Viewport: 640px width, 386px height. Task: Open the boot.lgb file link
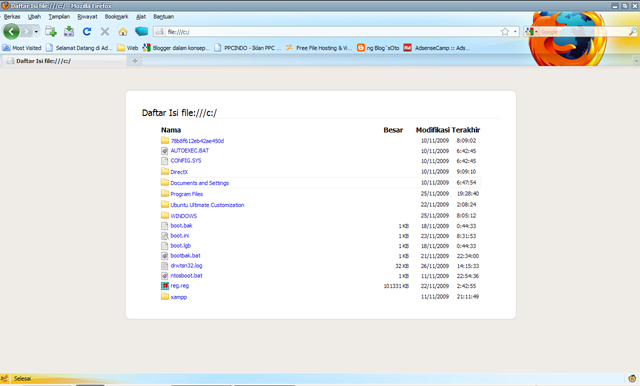(180, 246)
